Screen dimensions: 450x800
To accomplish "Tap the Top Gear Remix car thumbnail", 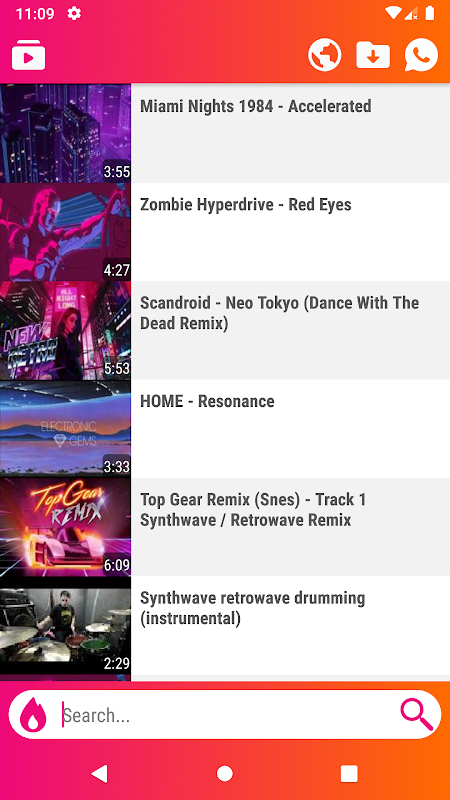I will tap(65, 527).
